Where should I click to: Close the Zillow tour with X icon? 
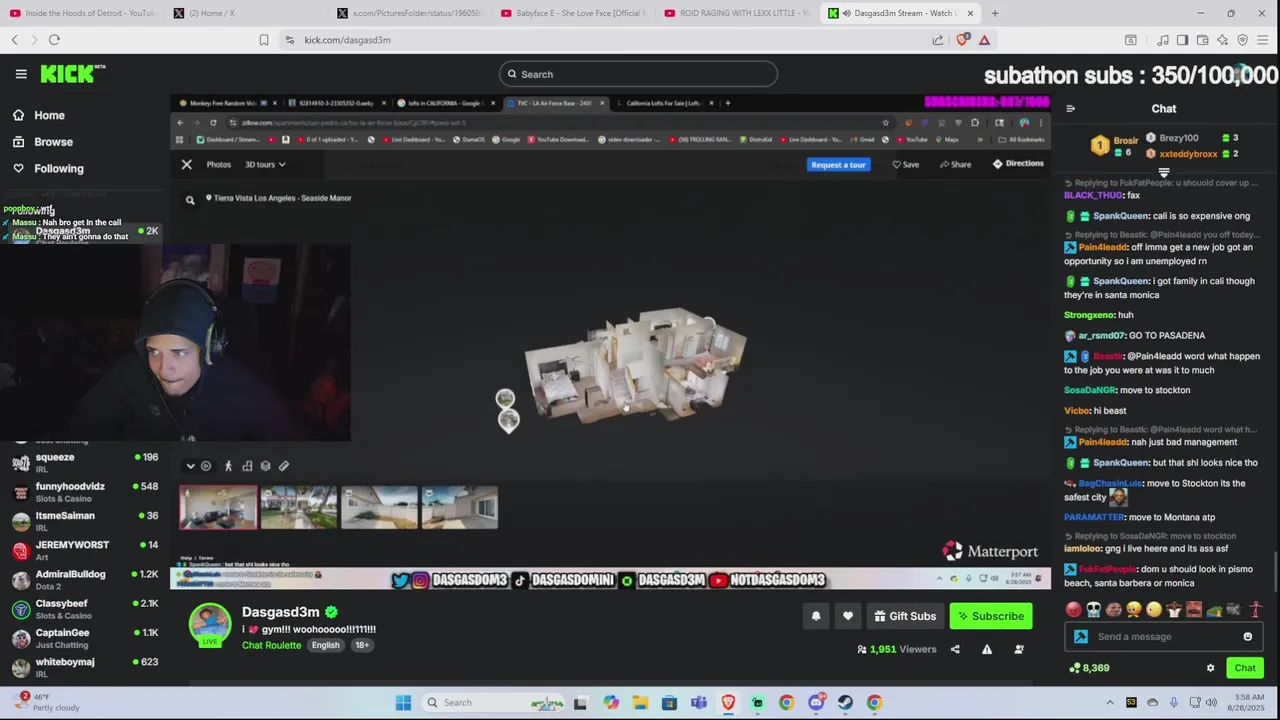click(x=187, y=164)
